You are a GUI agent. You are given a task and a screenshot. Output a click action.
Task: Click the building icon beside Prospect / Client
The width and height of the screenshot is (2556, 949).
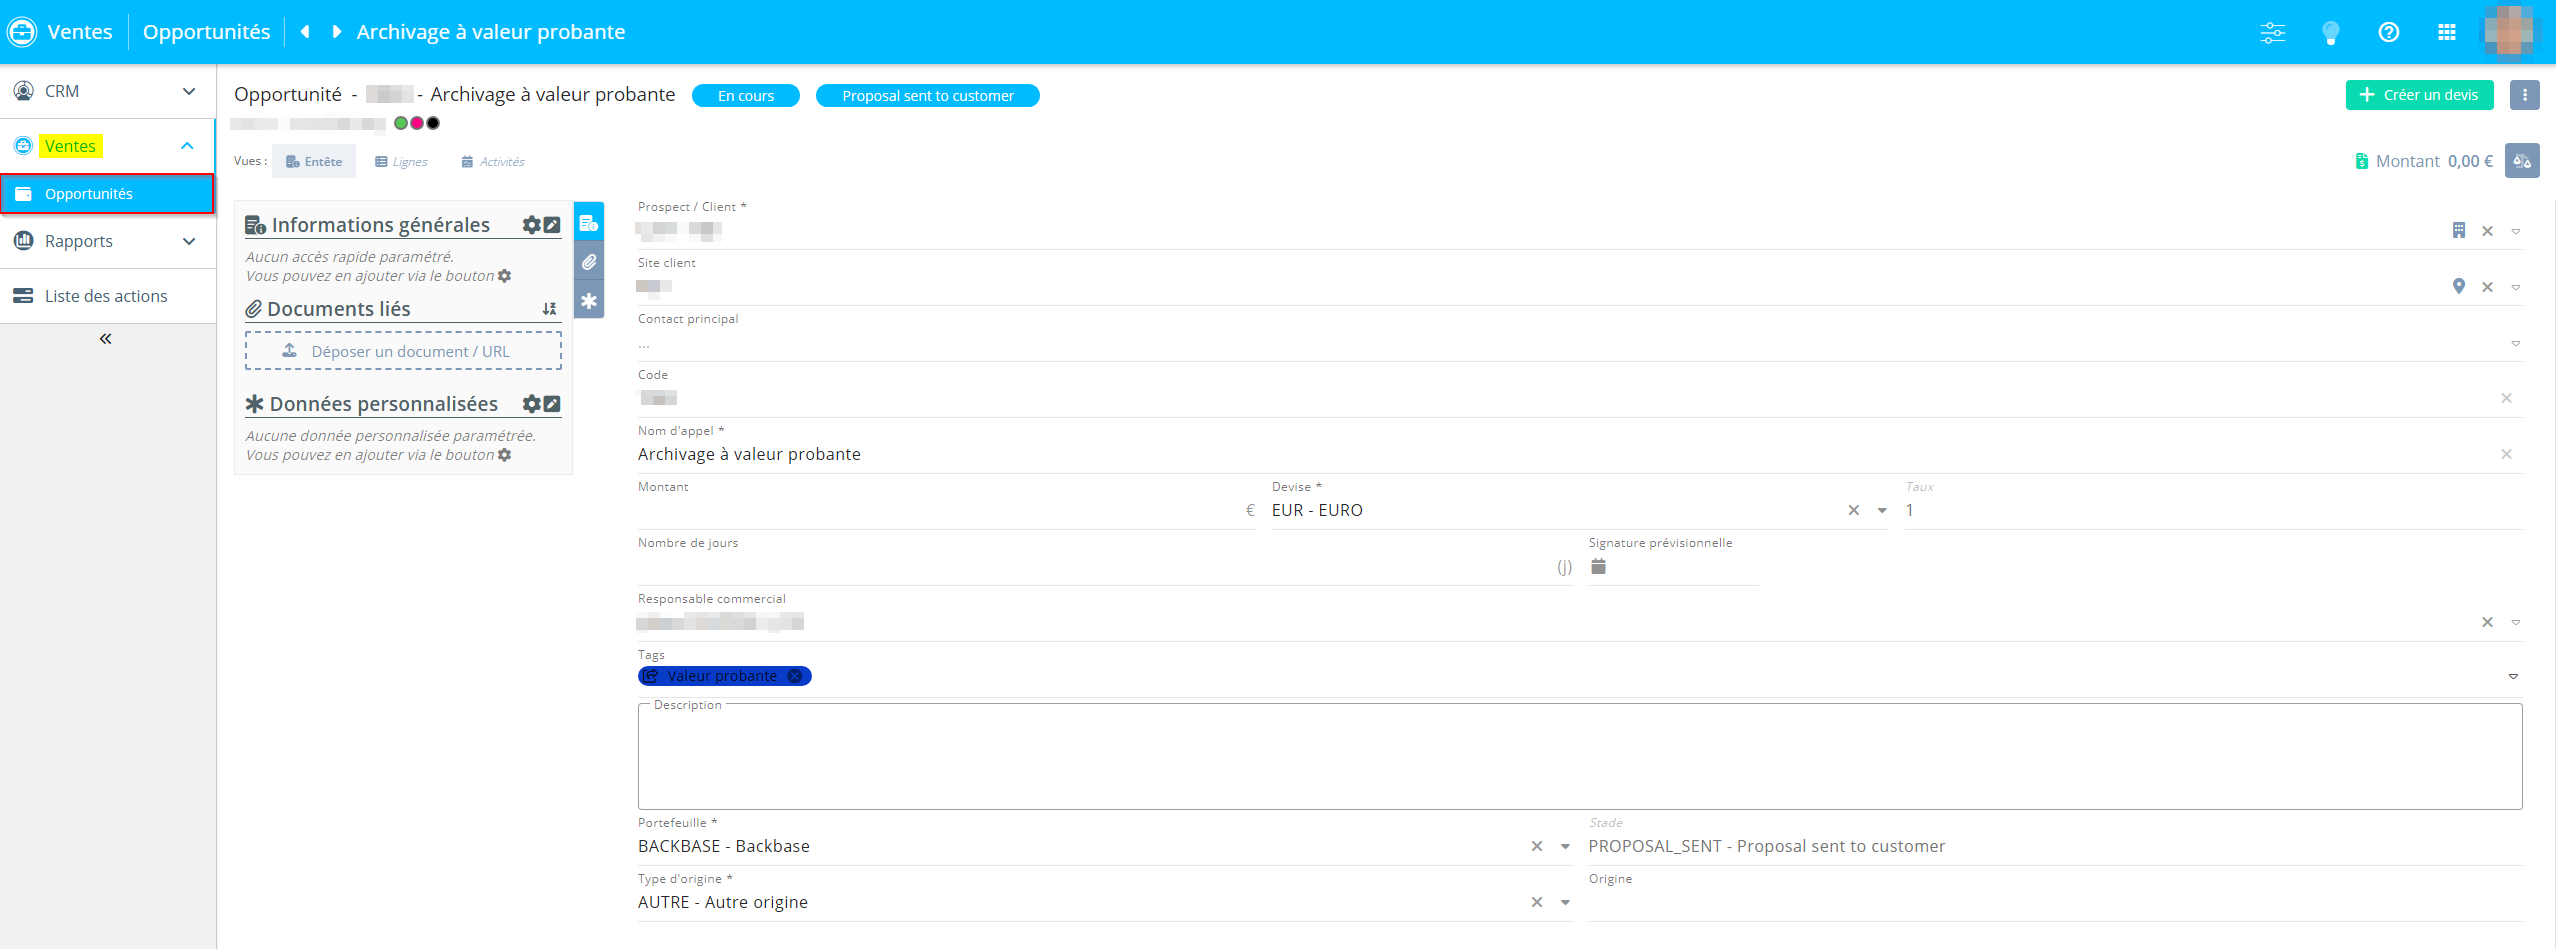2458,231
